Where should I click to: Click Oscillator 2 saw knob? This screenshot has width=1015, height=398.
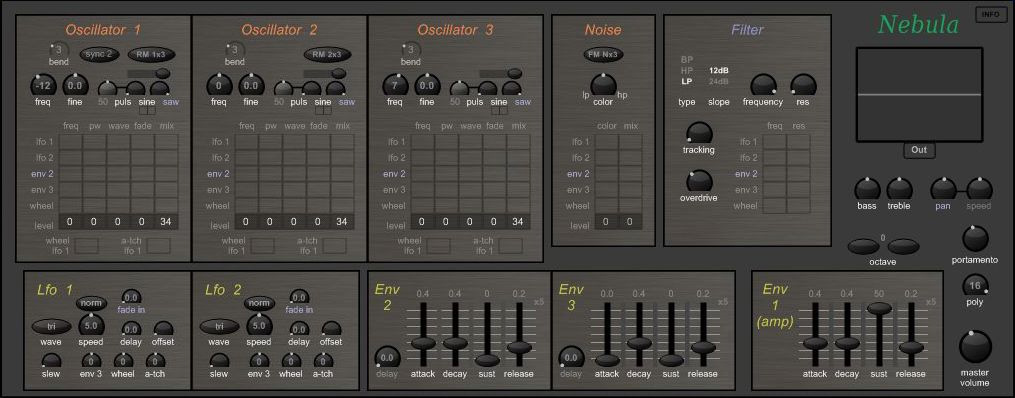[x=337, y=89]
